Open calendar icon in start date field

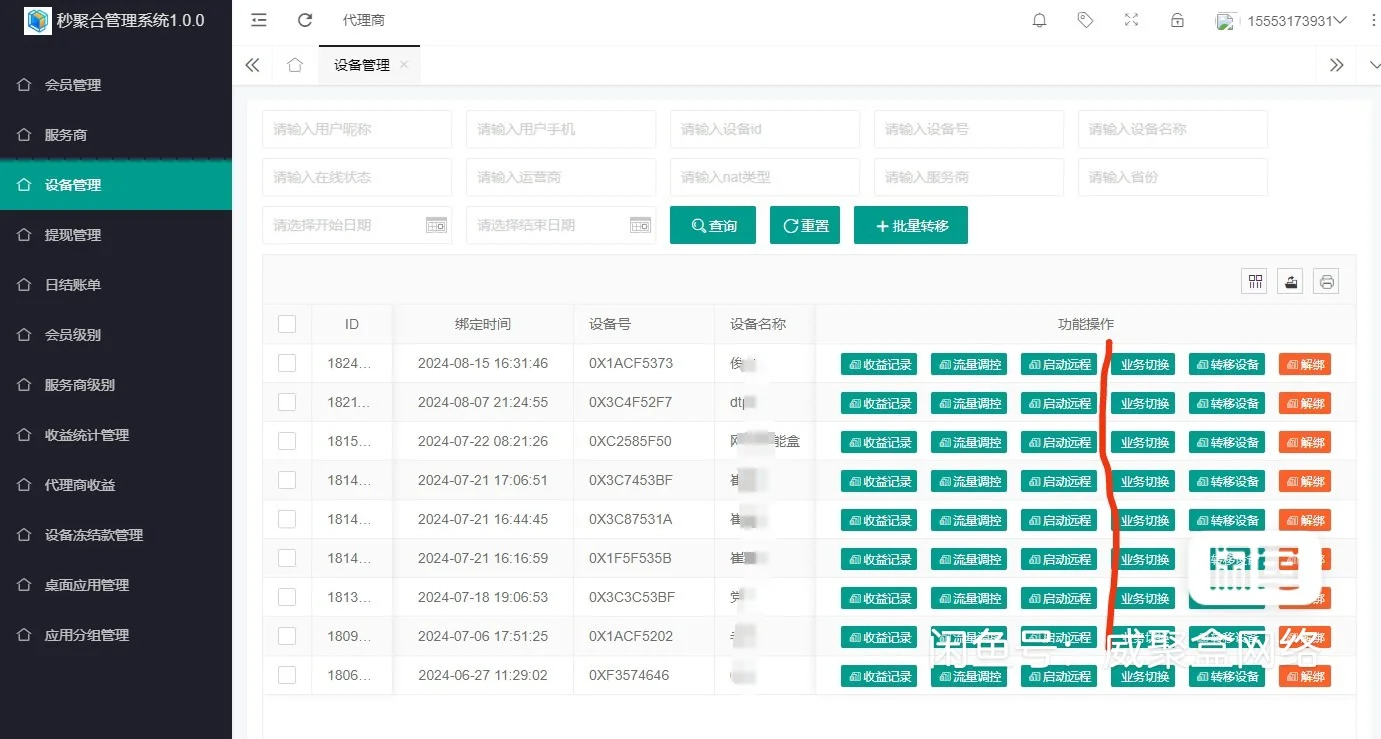tap(436, 225)
